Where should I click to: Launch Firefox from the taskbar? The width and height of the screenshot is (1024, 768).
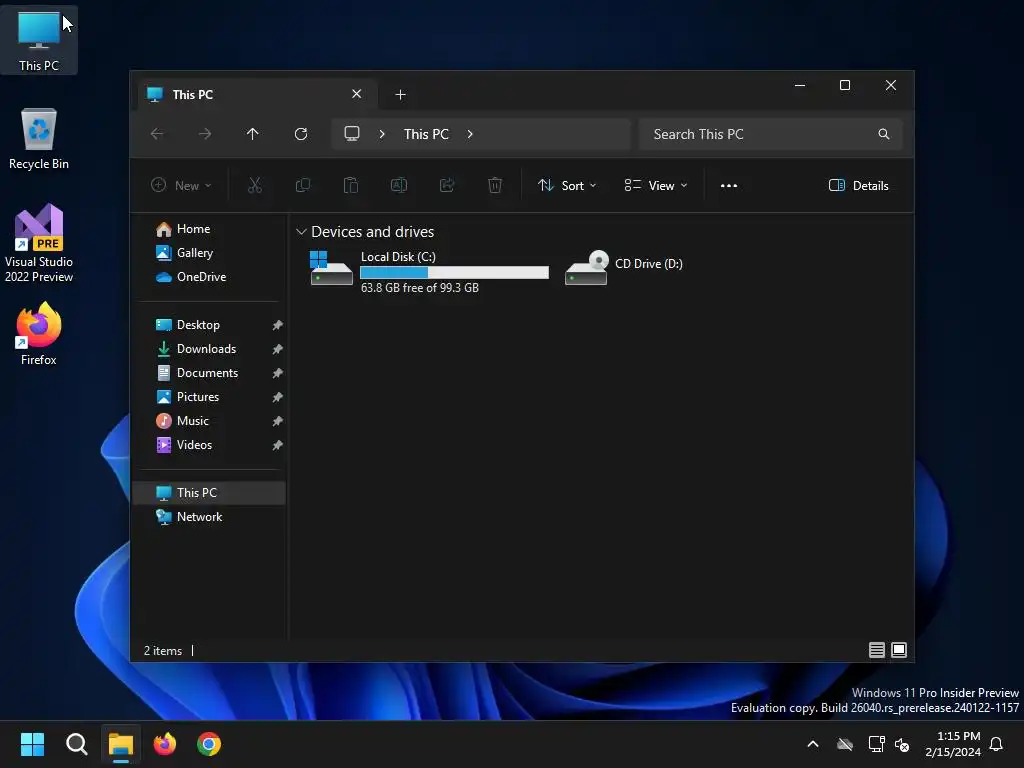(x=165, y=744)
